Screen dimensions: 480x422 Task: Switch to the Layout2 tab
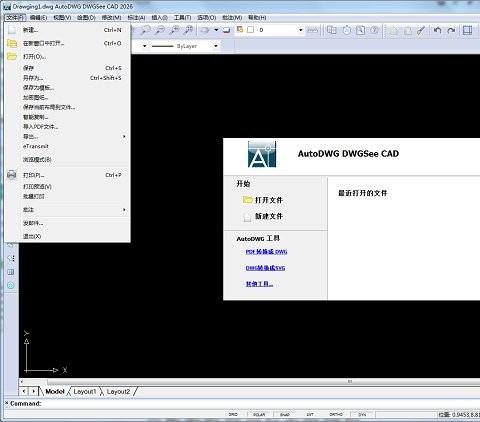pyautogui.click(x=118, y=391)
